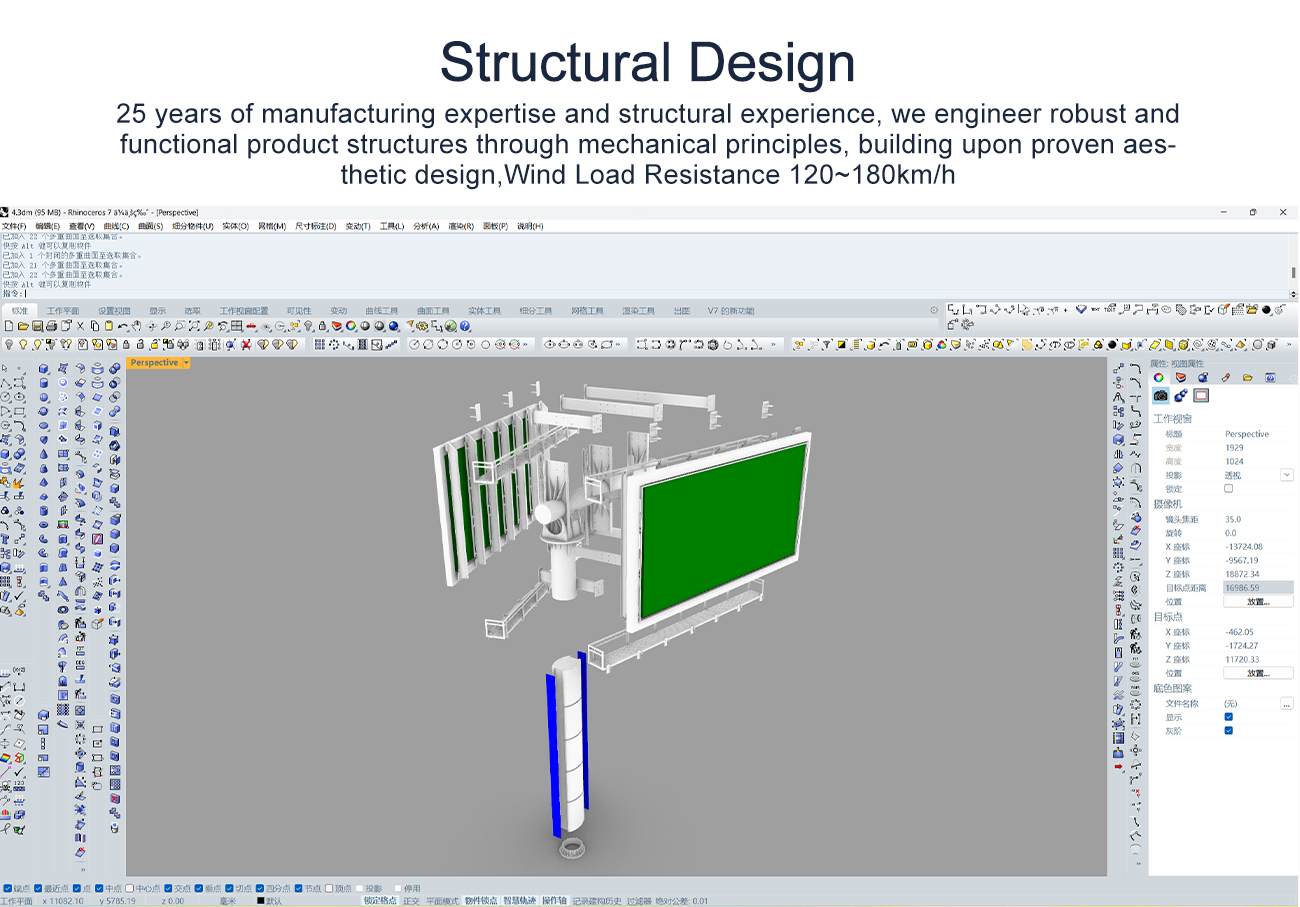1300x907 pixels.
Task: Click the camera icon in properties panel
Action: [1160, 396]
